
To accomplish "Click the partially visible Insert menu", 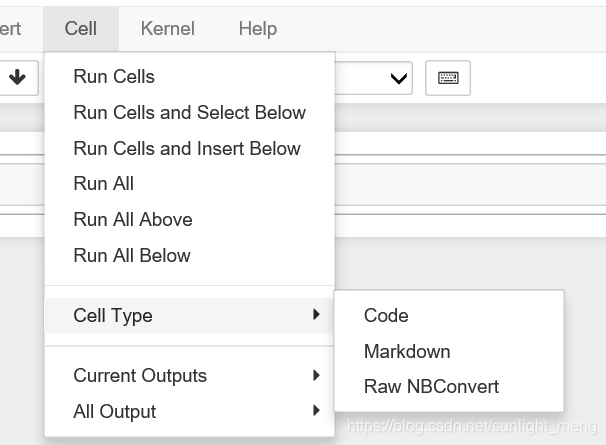I will pos(10,28).
